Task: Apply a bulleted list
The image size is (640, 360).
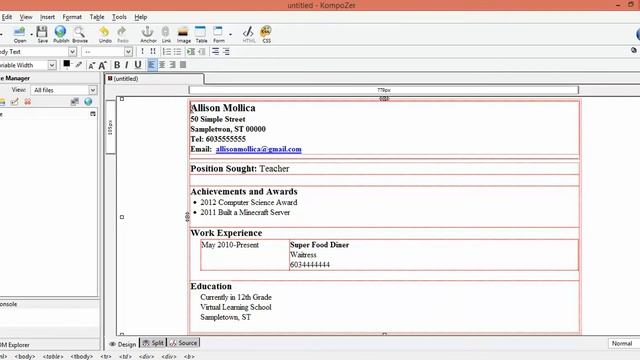Action: pos(177,52)
